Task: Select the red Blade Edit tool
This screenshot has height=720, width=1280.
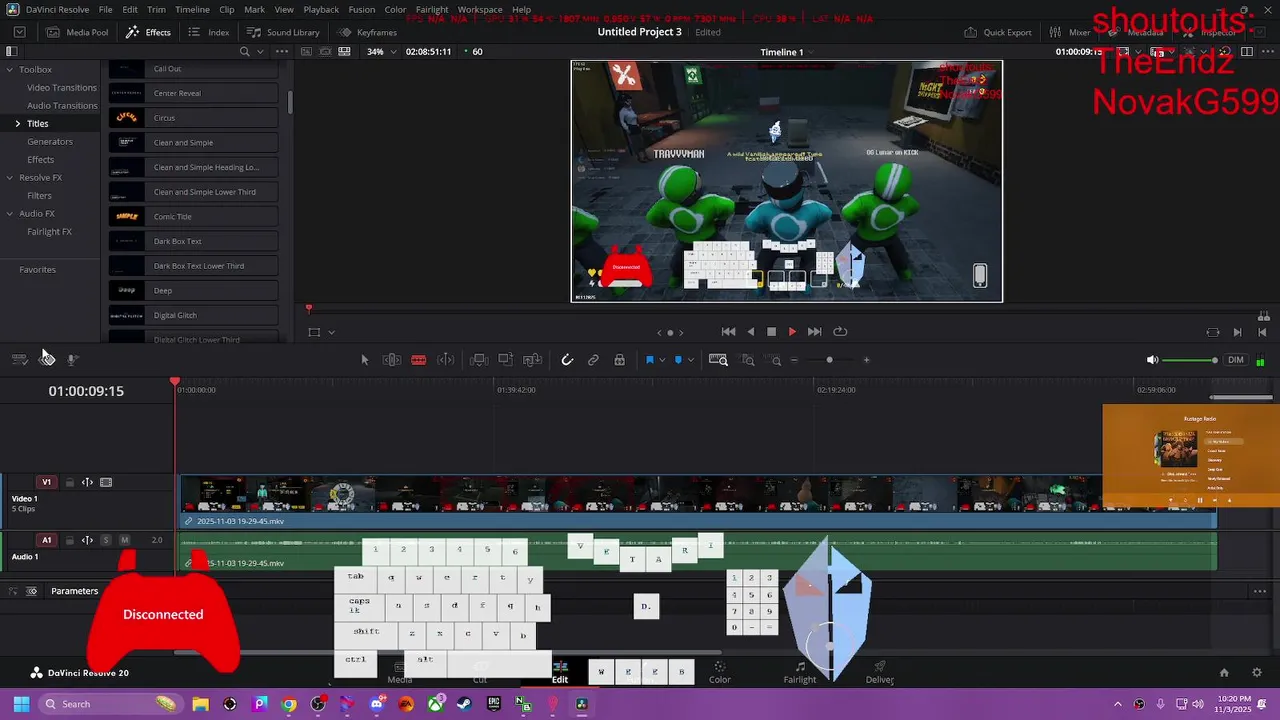Action: 419,360
